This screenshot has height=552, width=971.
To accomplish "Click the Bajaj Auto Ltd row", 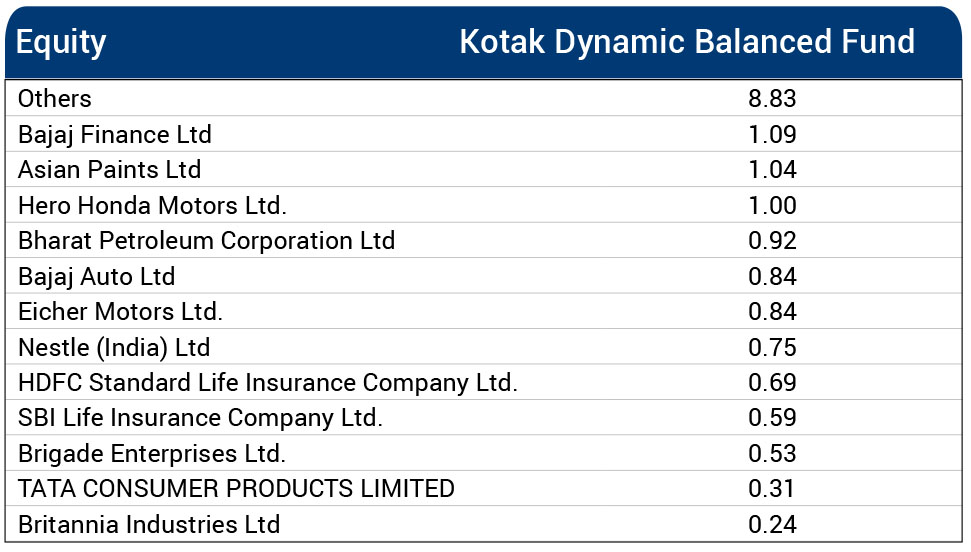I will pyautogui.click(x=97, y=276).
